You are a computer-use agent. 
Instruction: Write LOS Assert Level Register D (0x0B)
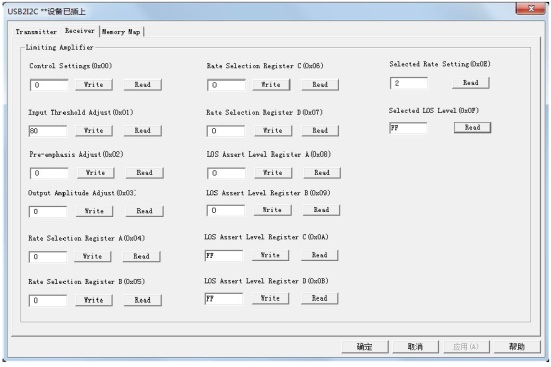(x=271, y=298)
